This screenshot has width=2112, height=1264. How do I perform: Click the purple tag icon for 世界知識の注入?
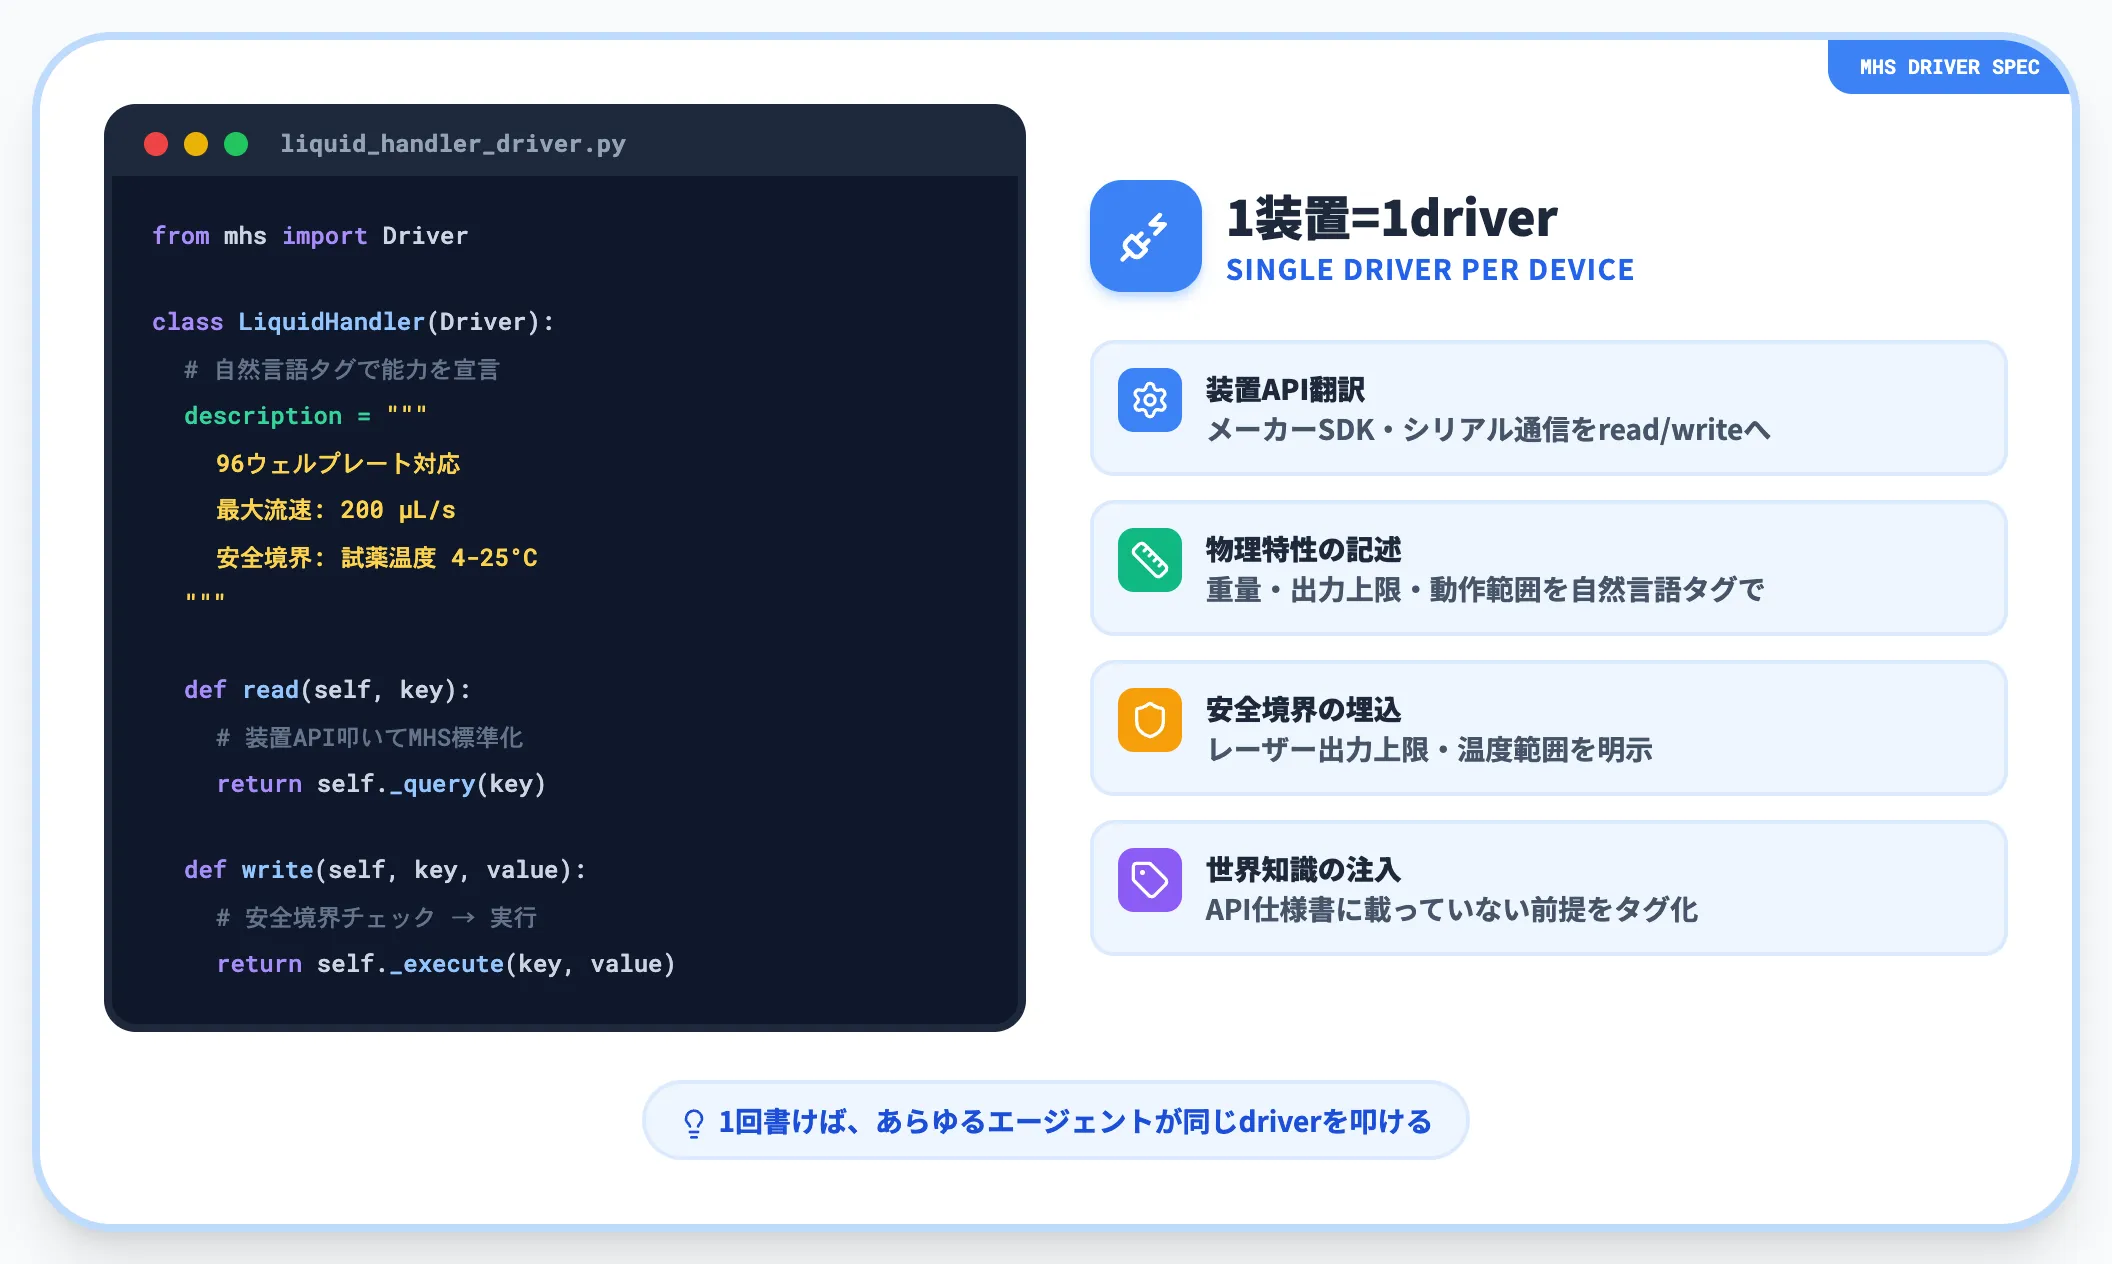click(x=1149, y=880)
